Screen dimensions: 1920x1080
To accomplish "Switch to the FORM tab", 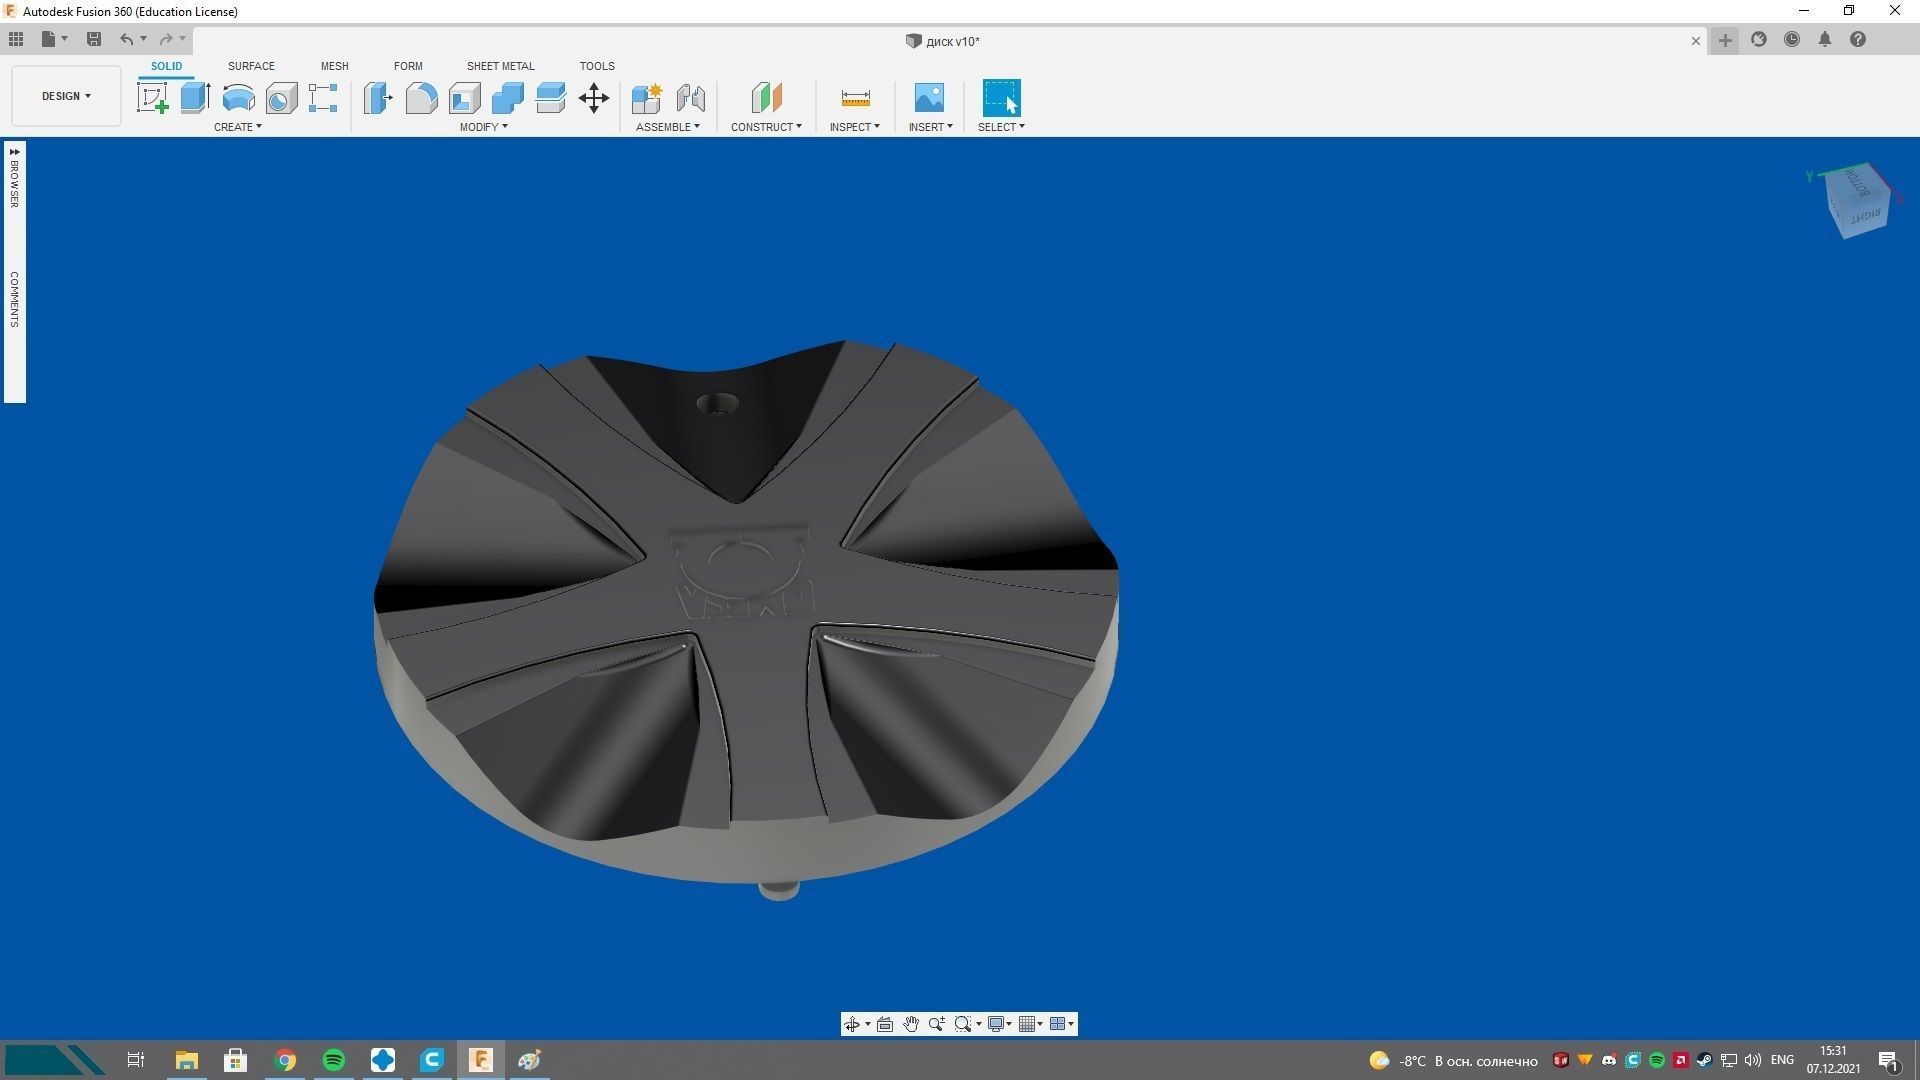I will 408,66.
